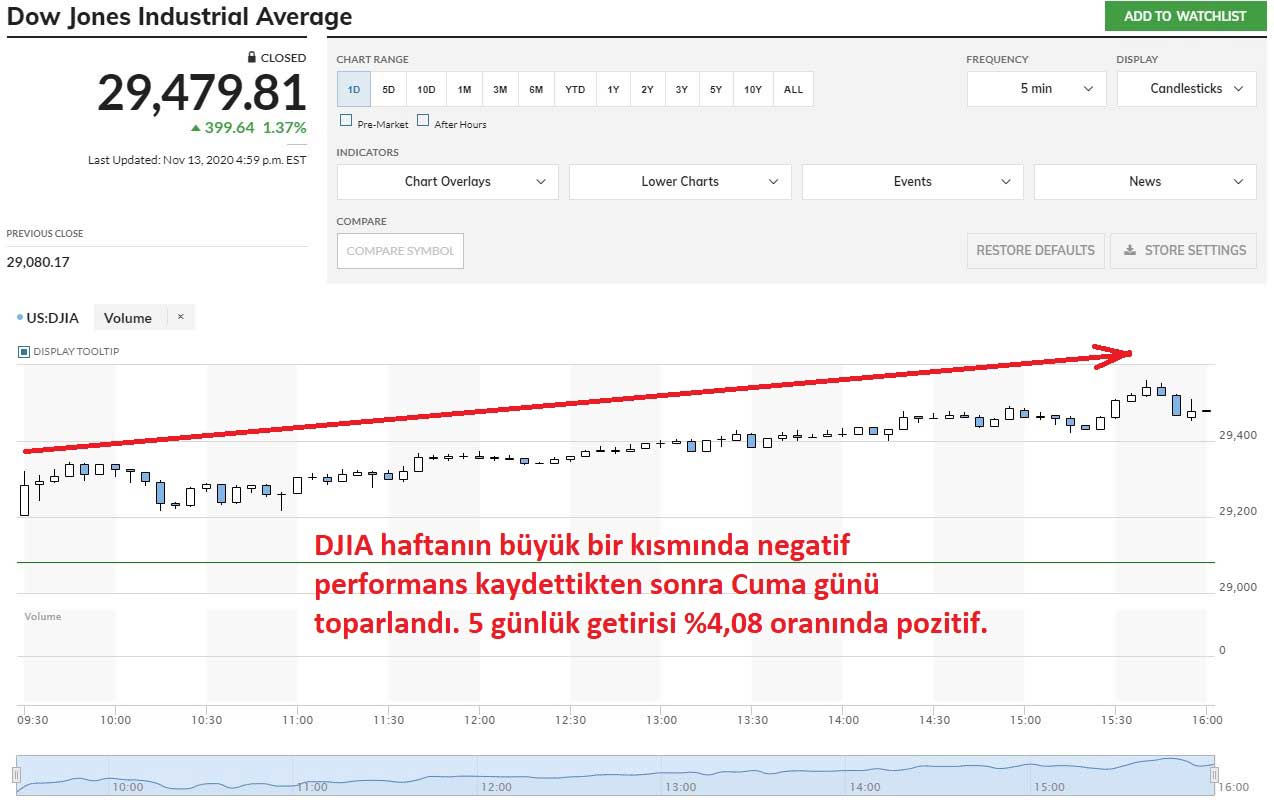Set chart range to 10Y
1274x808 pixels.
click(753, 89)
